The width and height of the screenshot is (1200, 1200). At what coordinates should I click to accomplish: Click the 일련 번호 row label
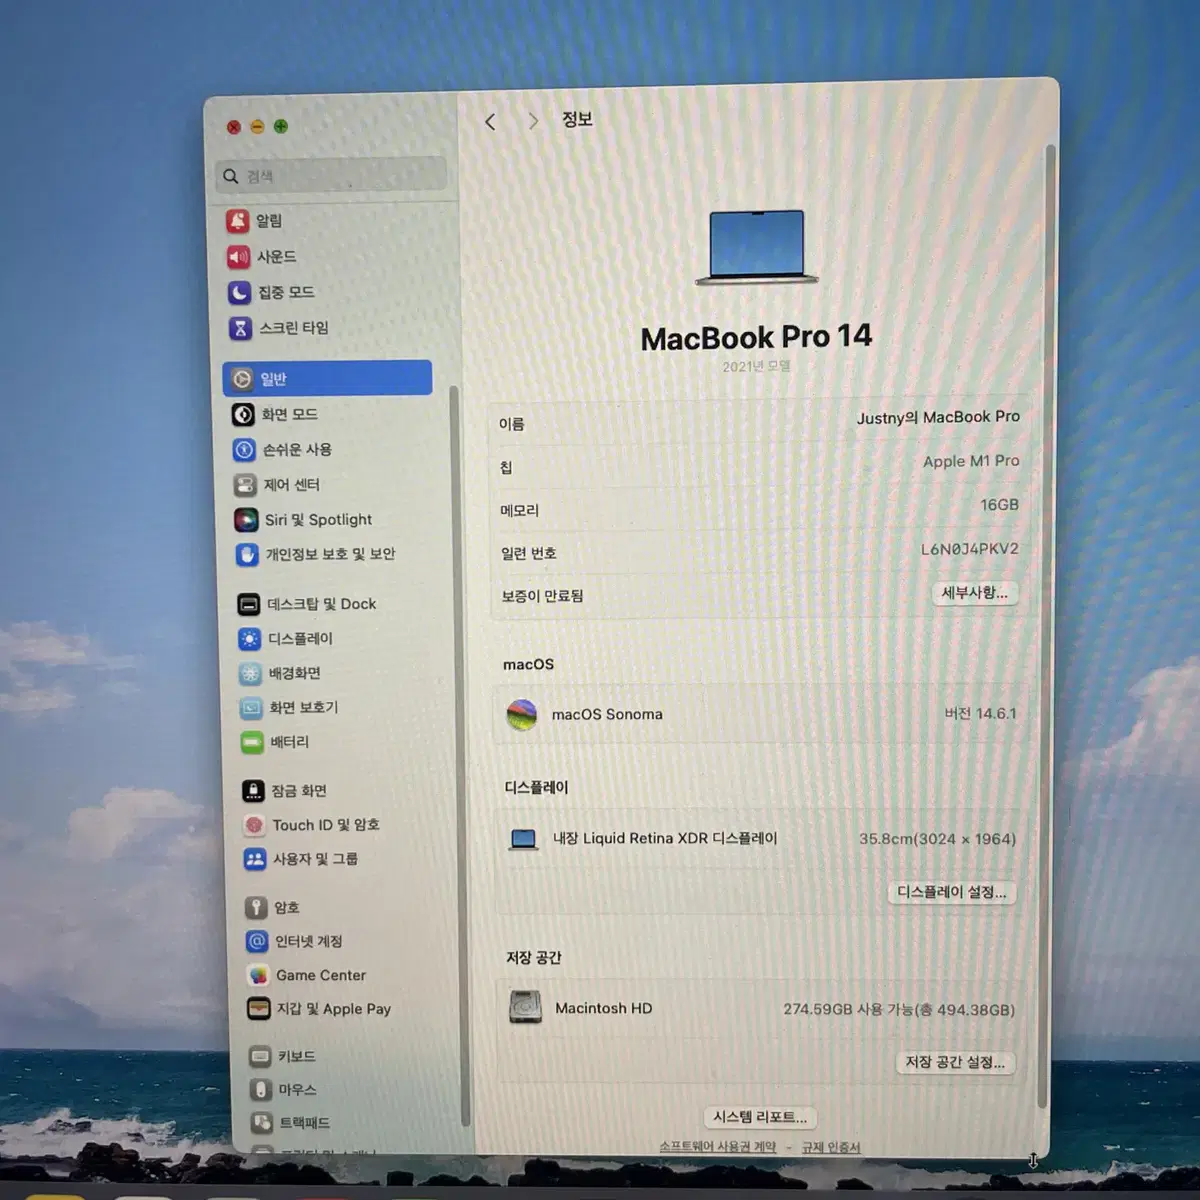[528, 553]
